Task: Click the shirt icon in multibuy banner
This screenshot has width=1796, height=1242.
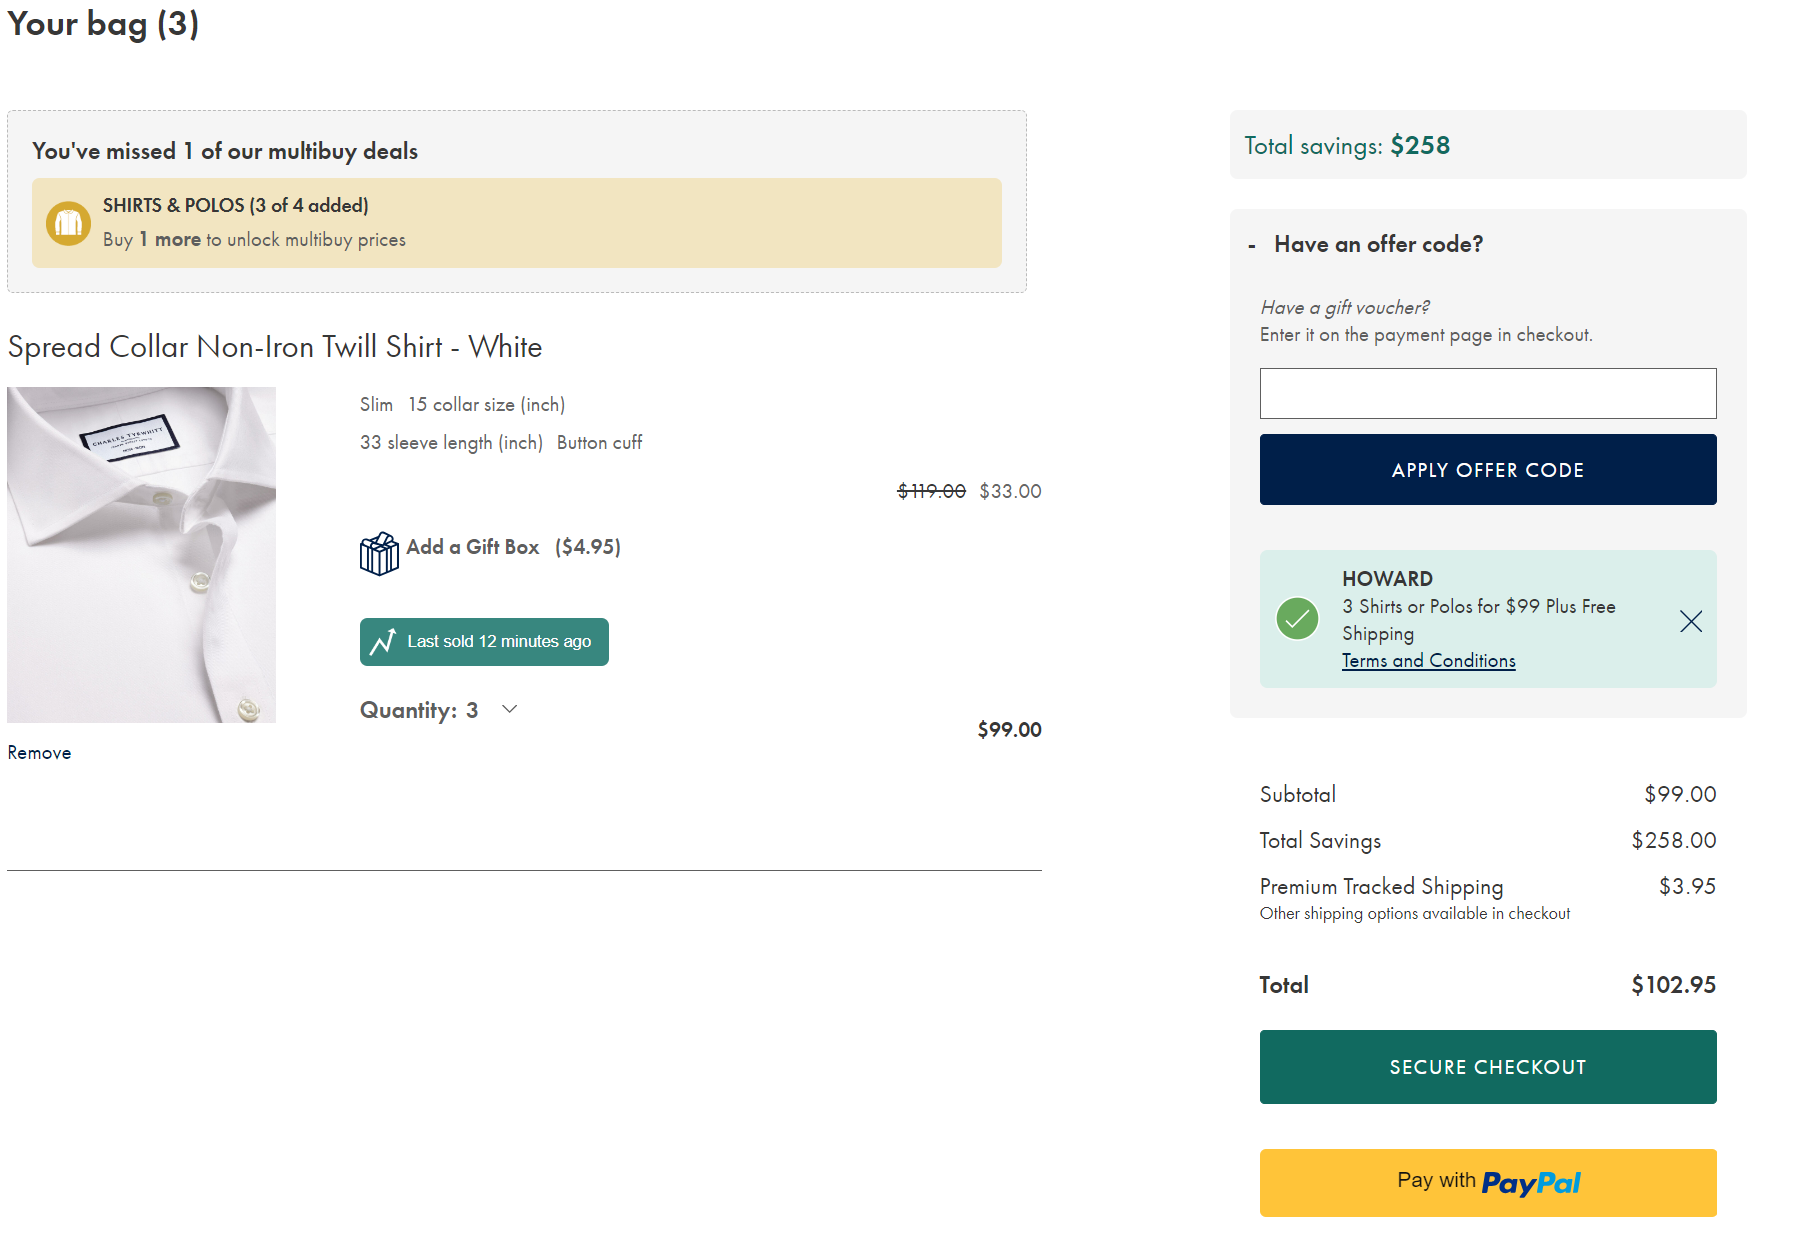Action: pos(68,223)
